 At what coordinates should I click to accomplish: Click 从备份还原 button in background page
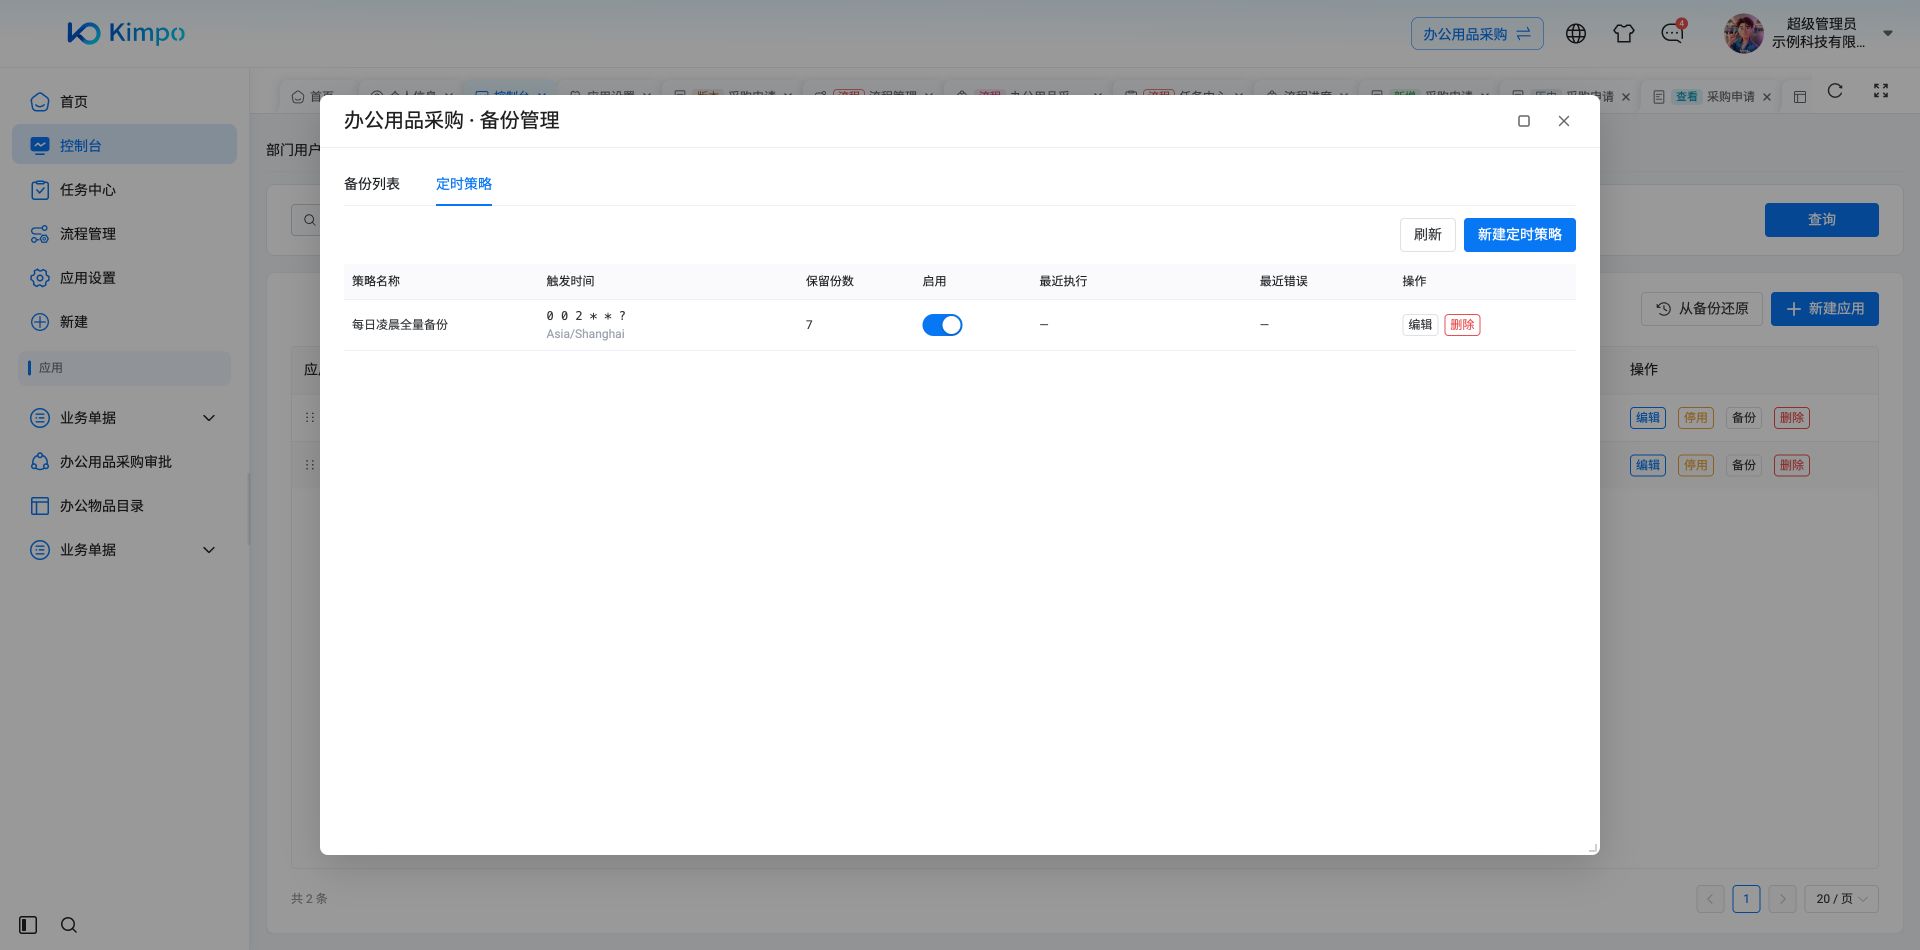click(x=1702, y=309)
